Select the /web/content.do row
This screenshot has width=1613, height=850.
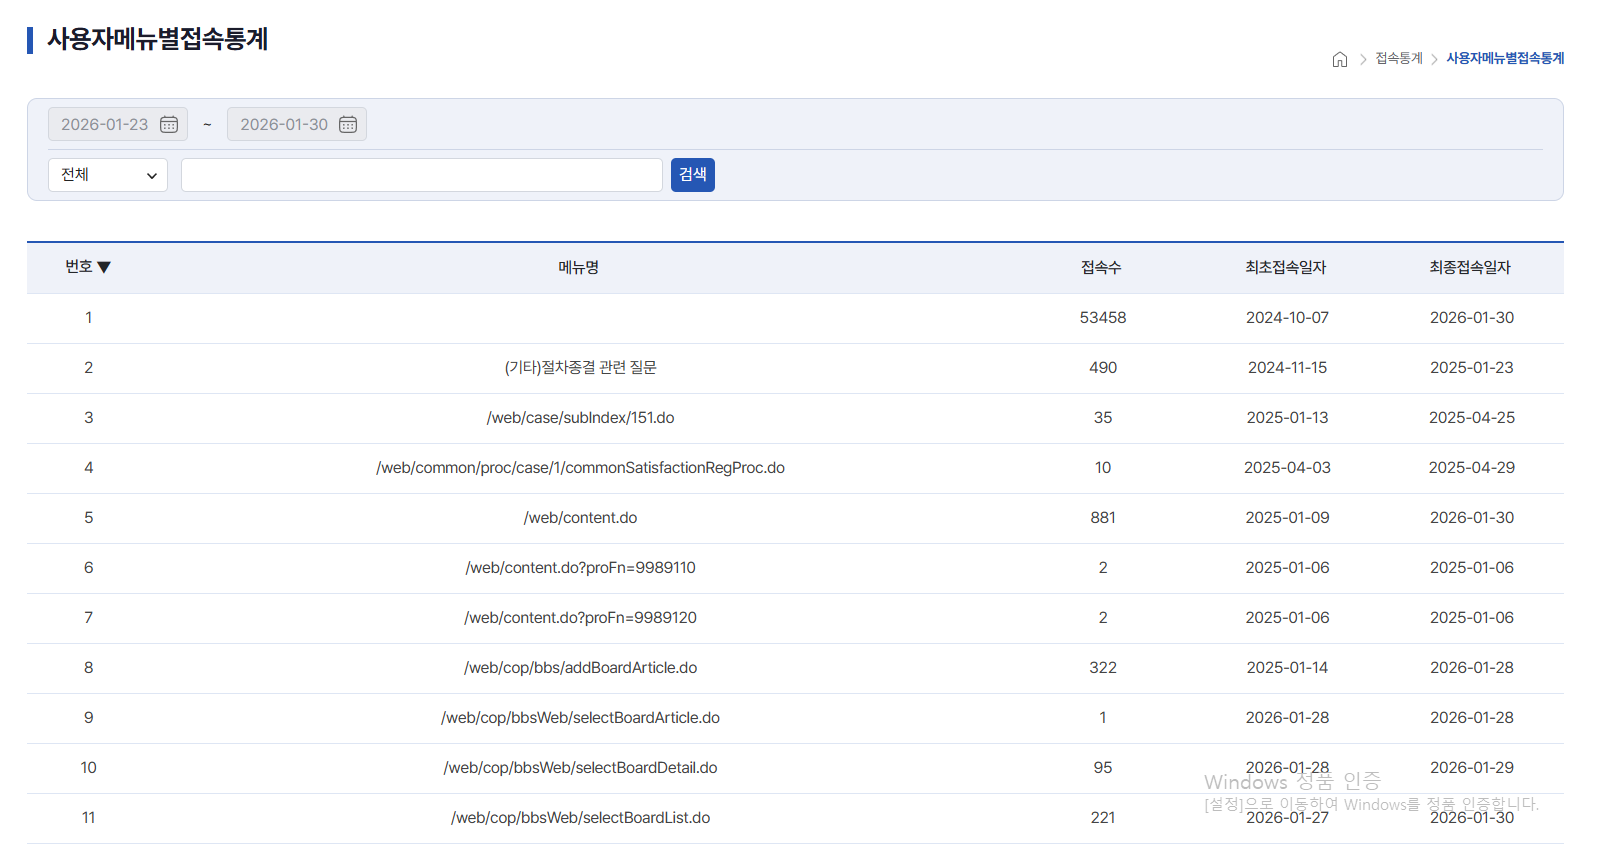tap(580, 518)
